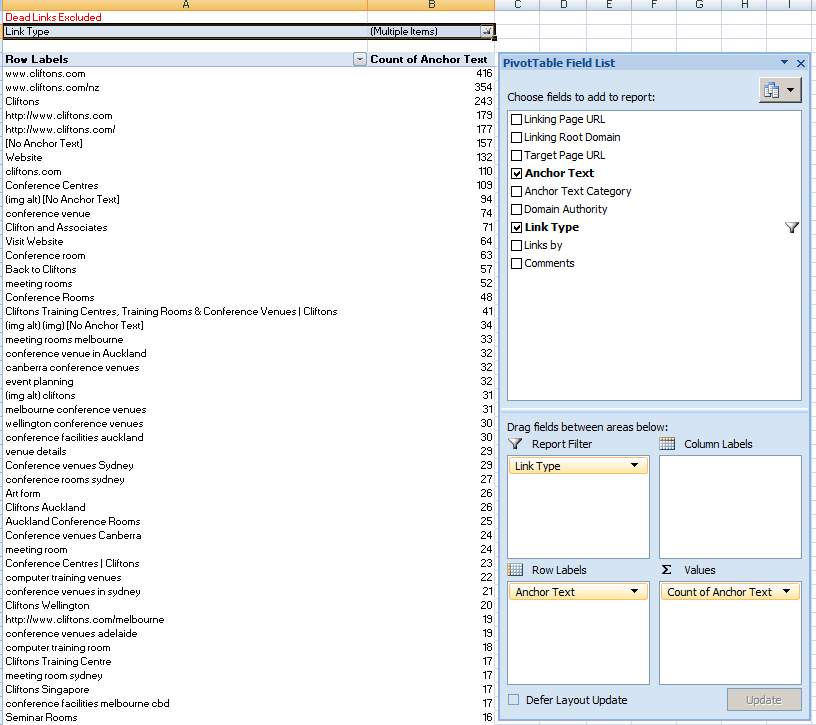Select column B header
Viewport: 816px width, 725px height.
[x=431, y=6]
